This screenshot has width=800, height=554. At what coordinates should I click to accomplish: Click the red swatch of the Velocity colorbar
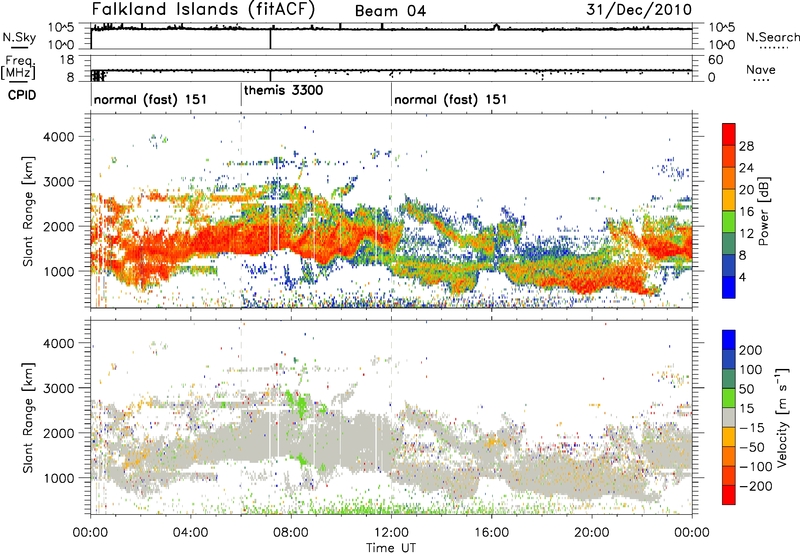click(x=729, y=495)
